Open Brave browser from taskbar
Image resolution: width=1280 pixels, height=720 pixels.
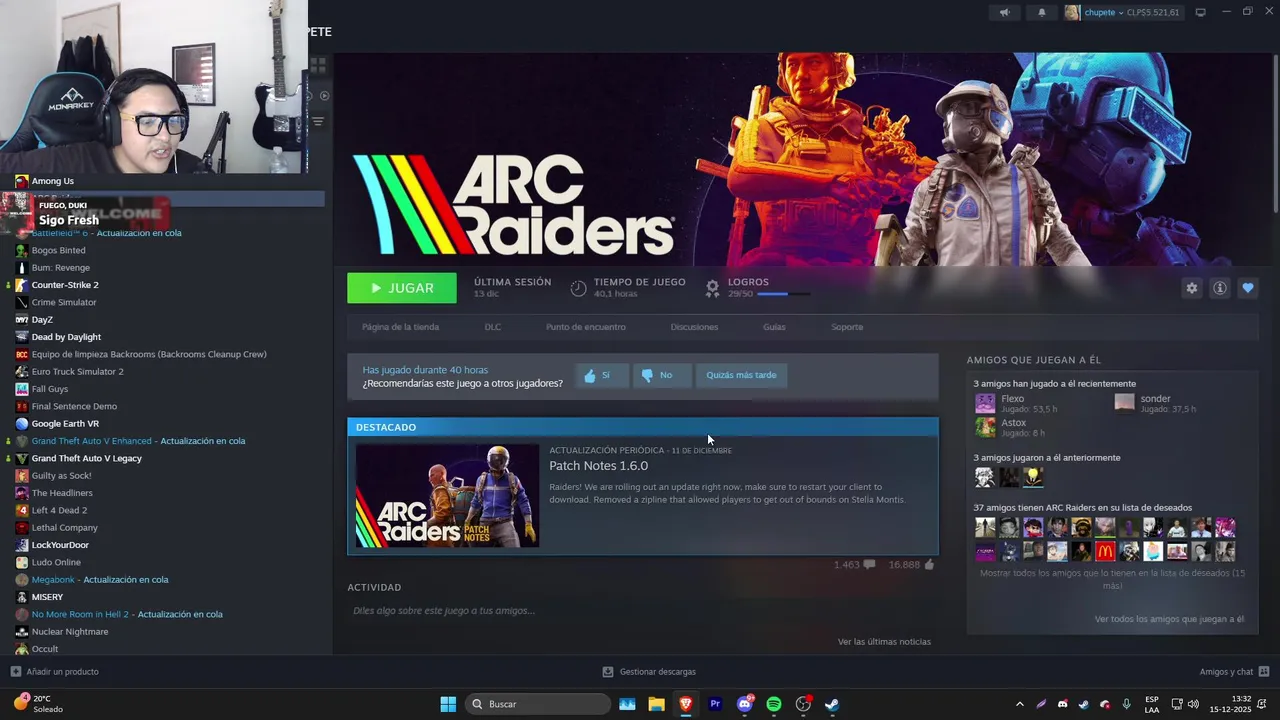pyautogui.click(x=686, y=704)
